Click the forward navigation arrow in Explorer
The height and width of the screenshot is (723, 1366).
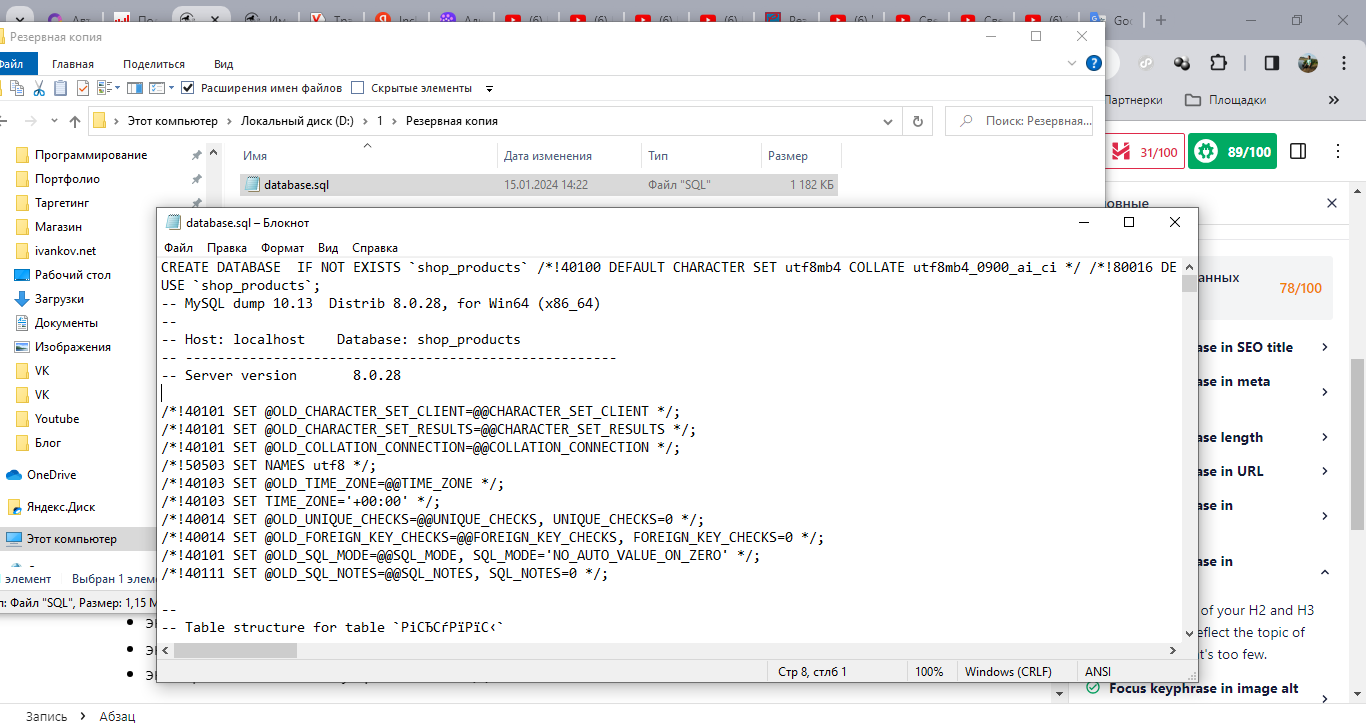[31, 121]
